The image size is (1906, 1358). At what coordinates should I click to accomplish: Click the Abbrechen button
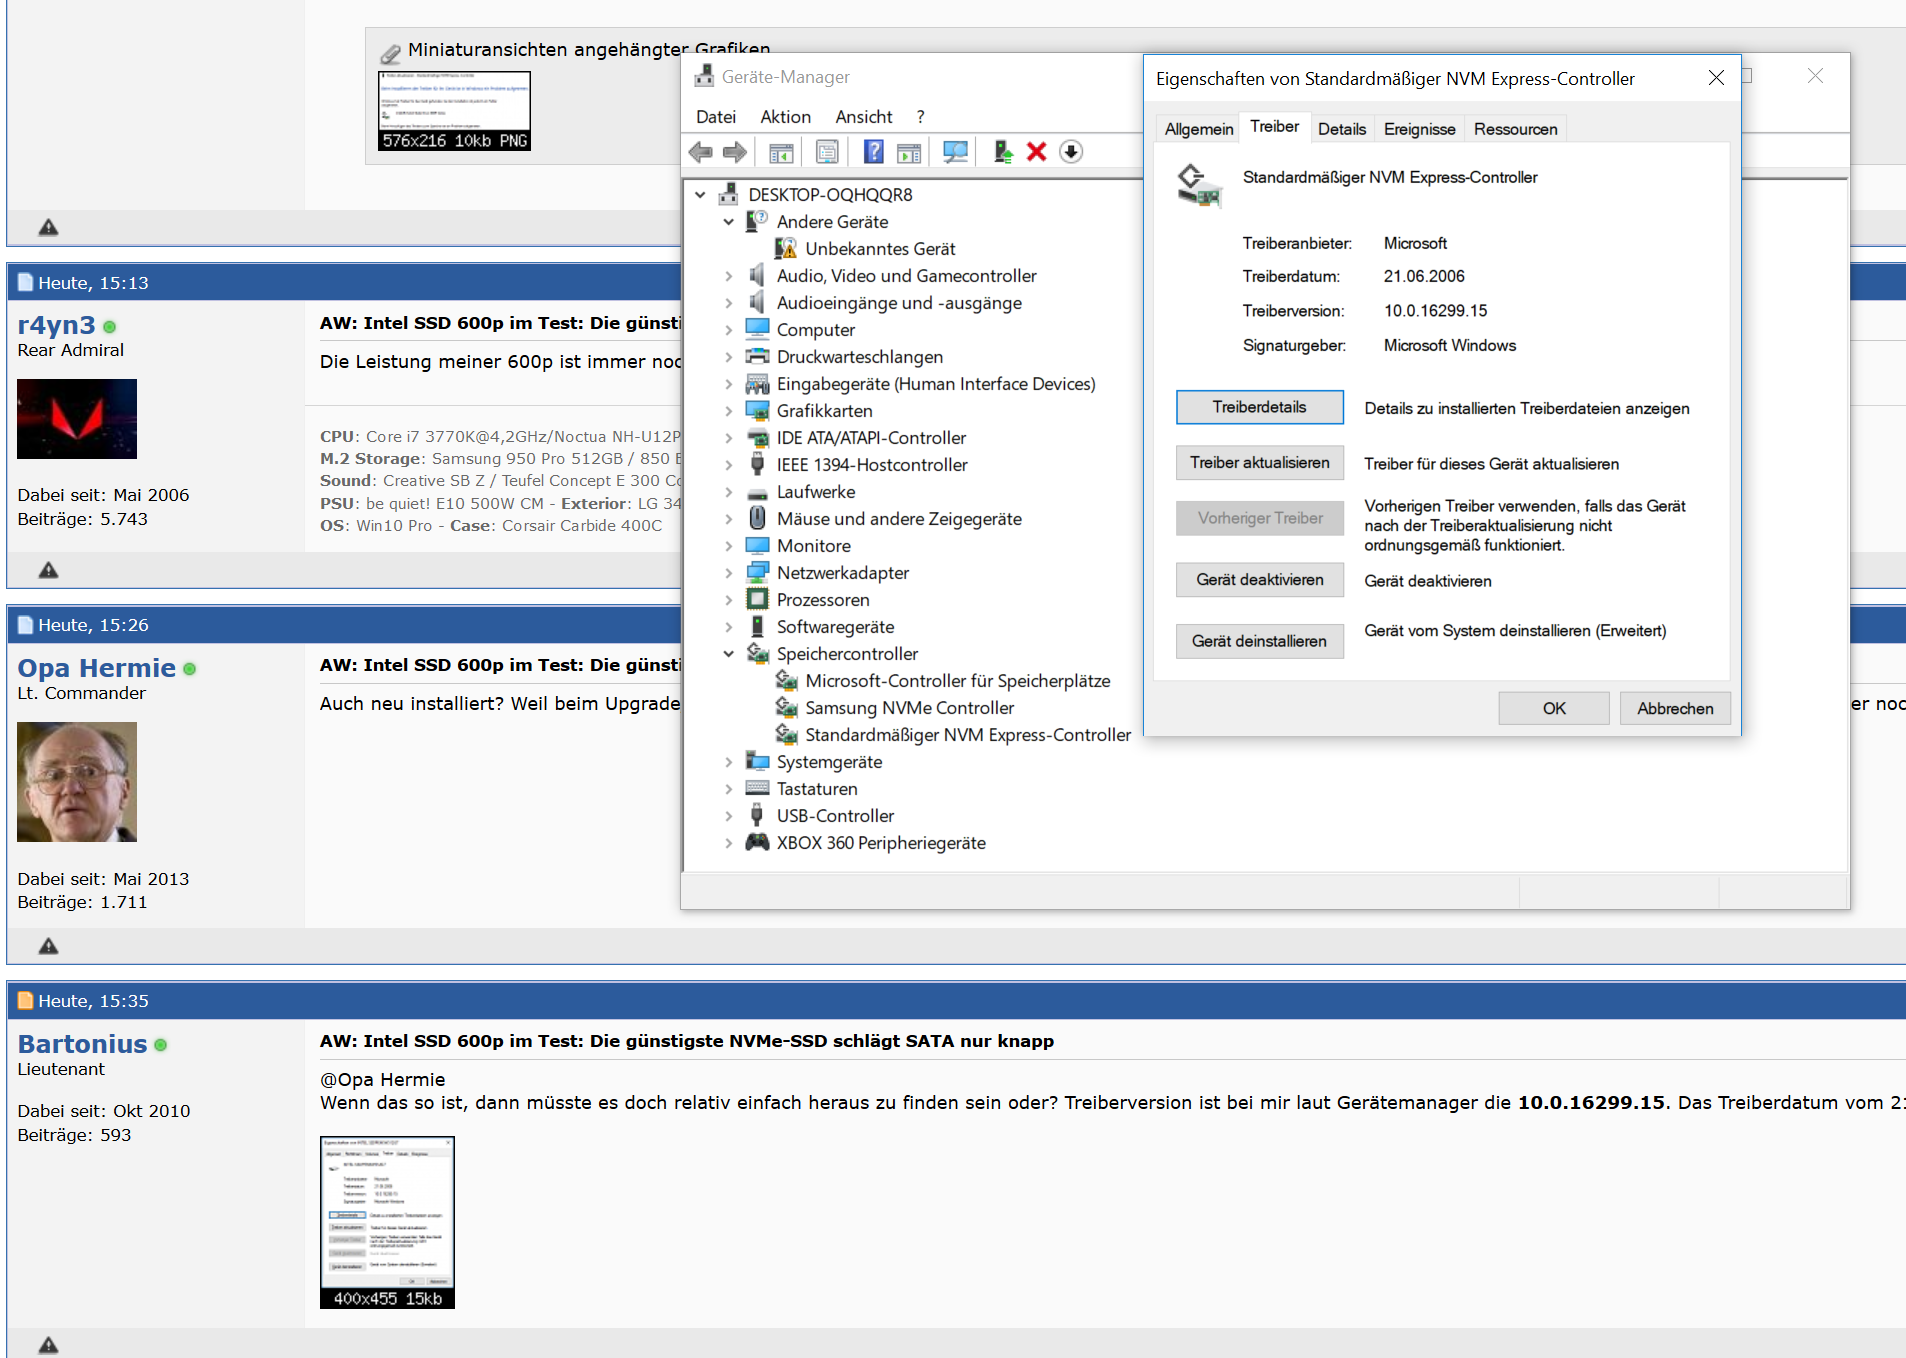(x=1675, y=708)
